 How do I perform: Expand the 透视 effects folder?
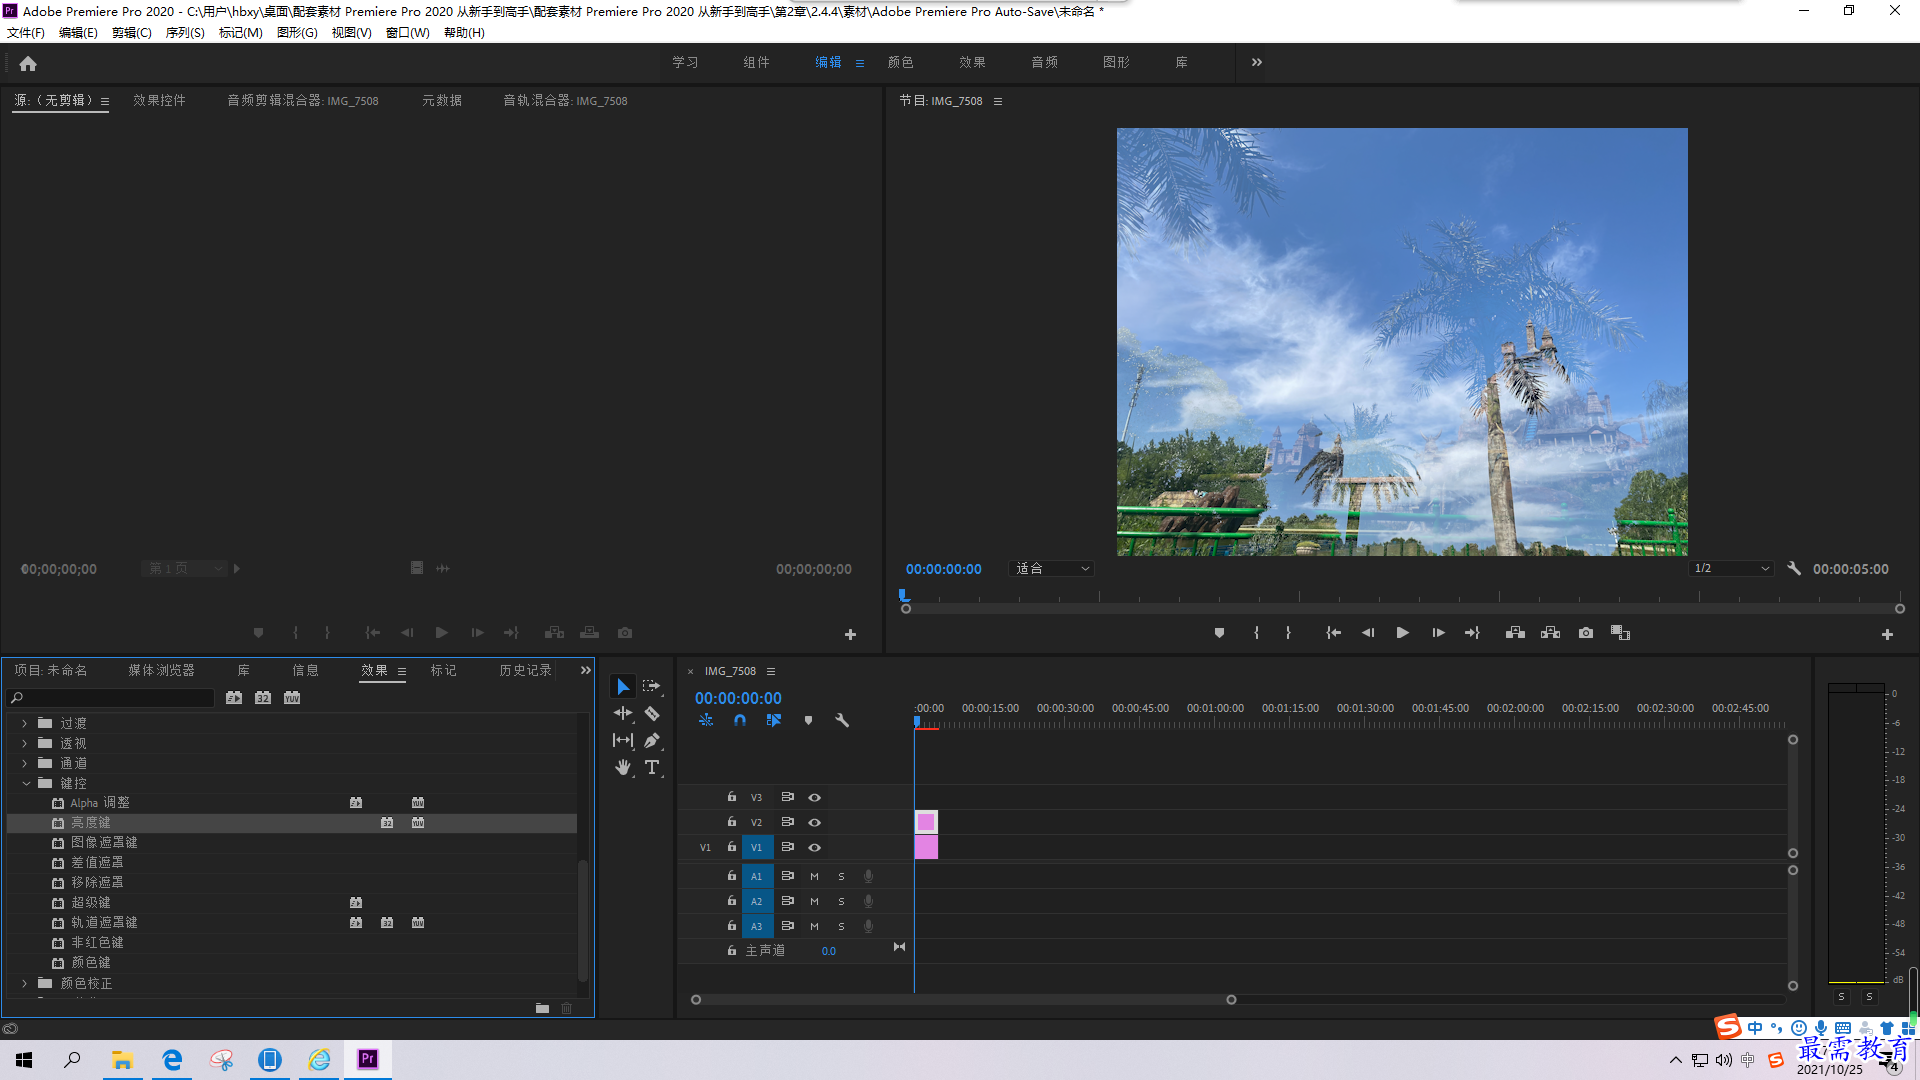25,743
